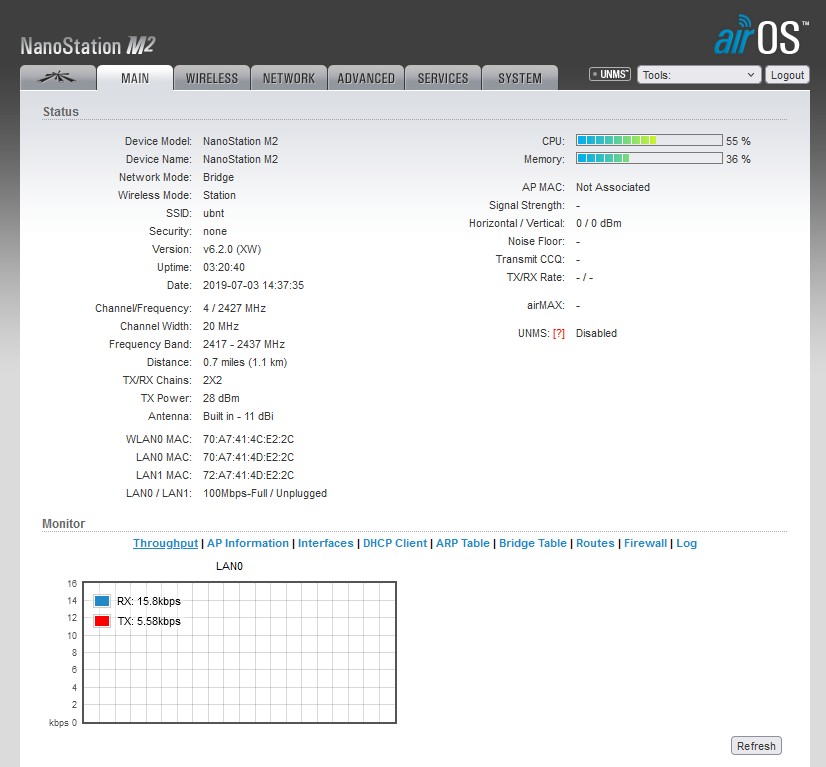Screen dimensions: 826x767
Task: Open the DHCP Client link
Action: pyautogui.click(x=395, y=543)
